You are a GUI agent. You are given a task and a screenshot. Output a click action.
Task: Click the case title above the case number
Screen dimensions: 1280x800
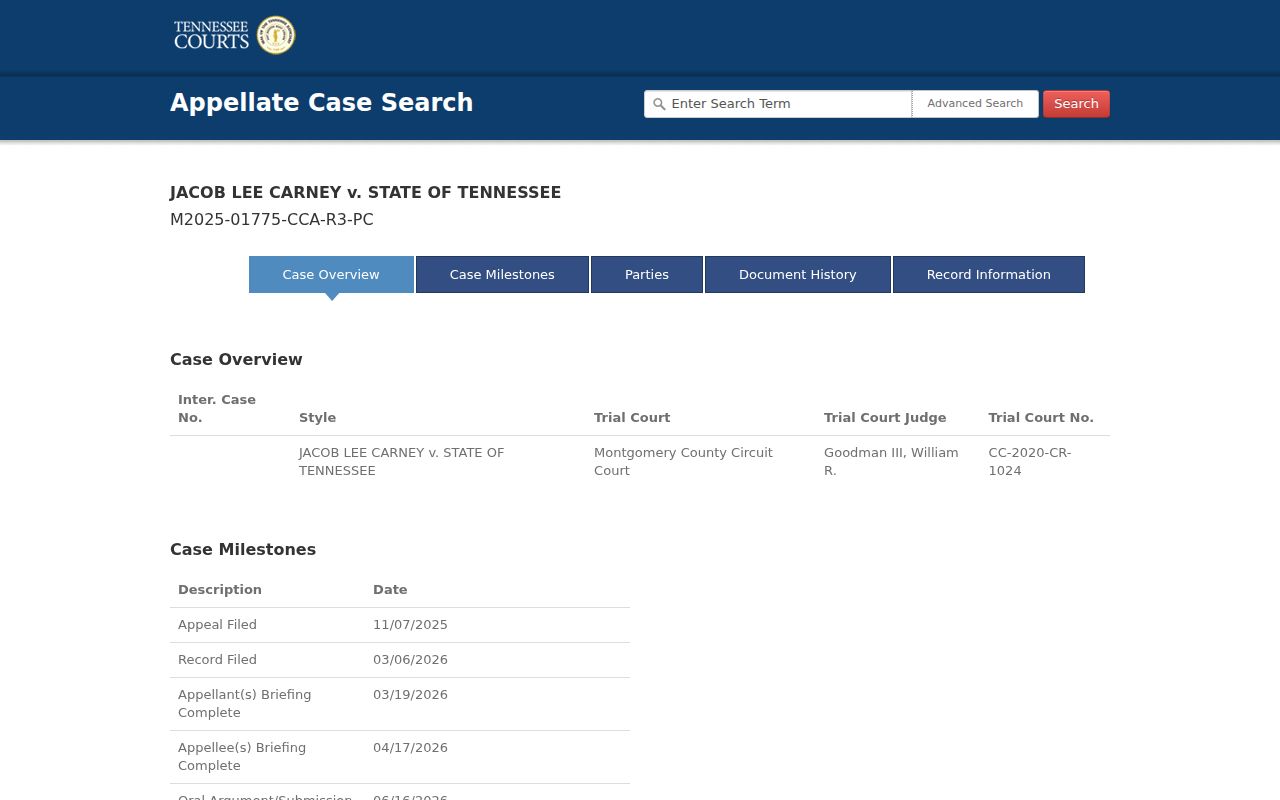coord(366,192)
